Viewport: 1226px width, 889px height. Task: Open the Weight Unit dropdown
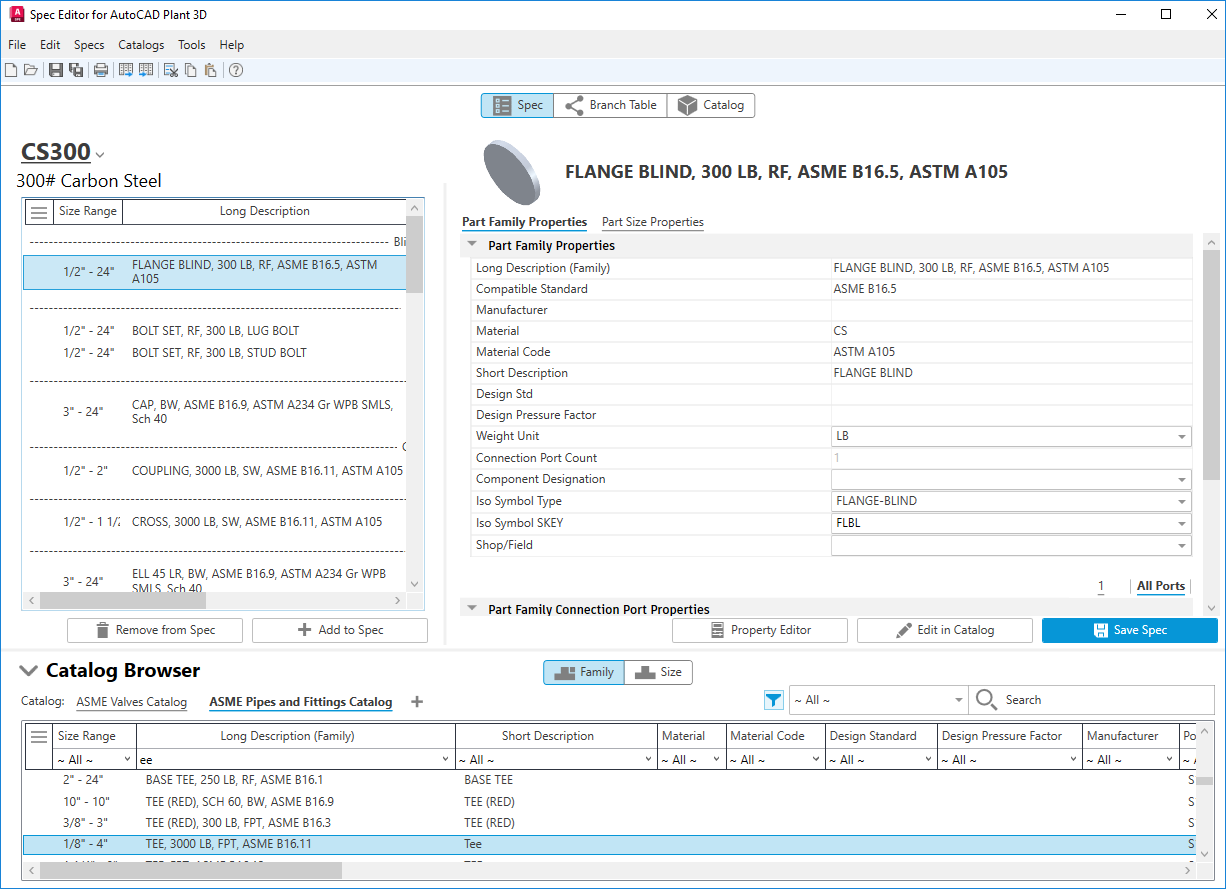click(x=1183, y=437)
